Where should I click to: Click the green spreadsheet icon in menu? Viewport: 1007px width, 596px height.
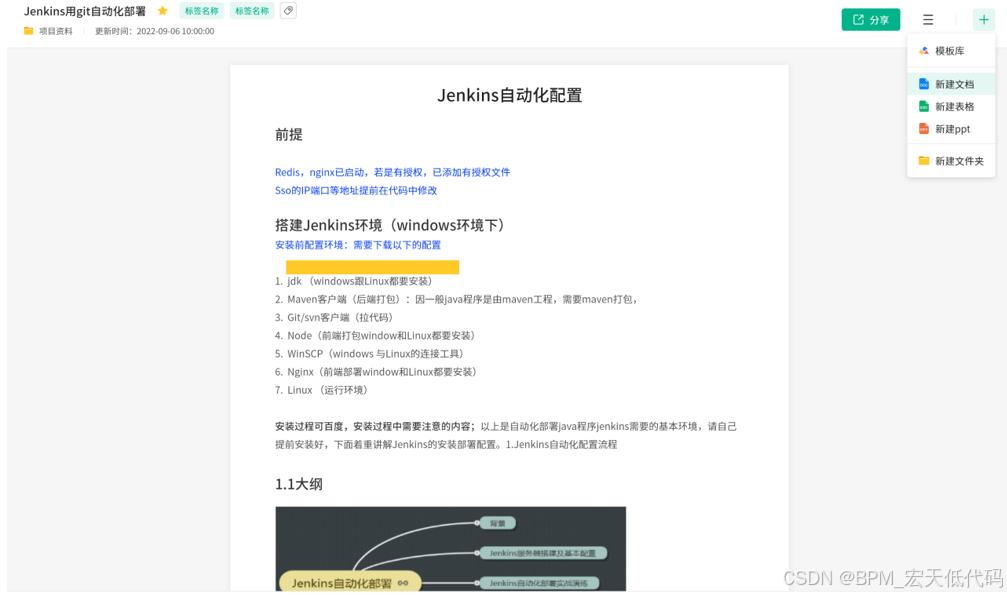(x=924, y=107)
